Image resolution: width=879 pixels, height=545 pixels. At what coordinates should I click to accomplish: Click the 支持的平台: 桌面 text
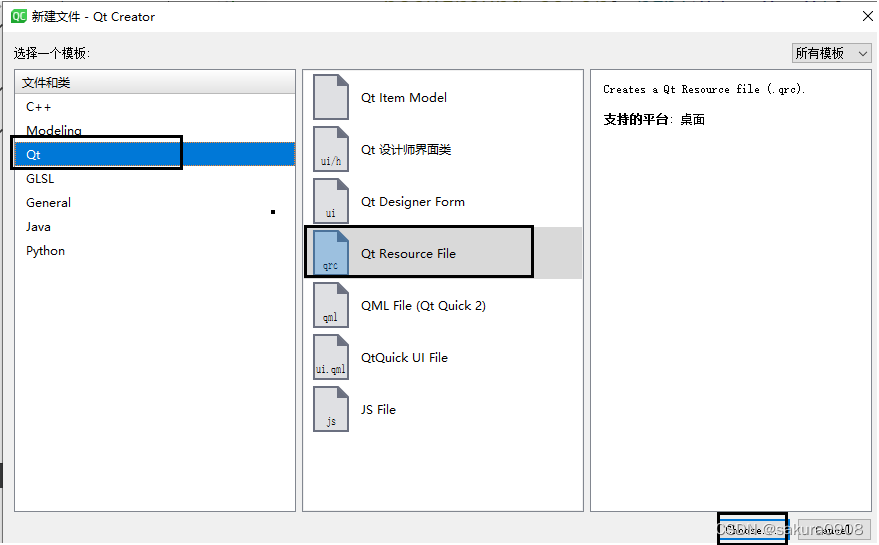pyautogui.click(x=654, y=119)
